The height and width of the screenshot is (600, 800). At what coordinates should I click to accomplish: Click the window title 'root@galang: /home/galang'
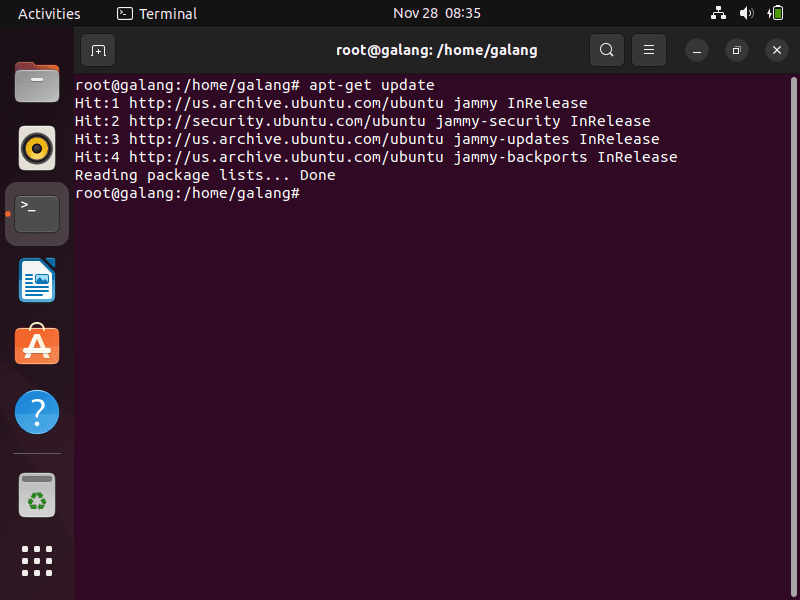[x=437, y=50]
